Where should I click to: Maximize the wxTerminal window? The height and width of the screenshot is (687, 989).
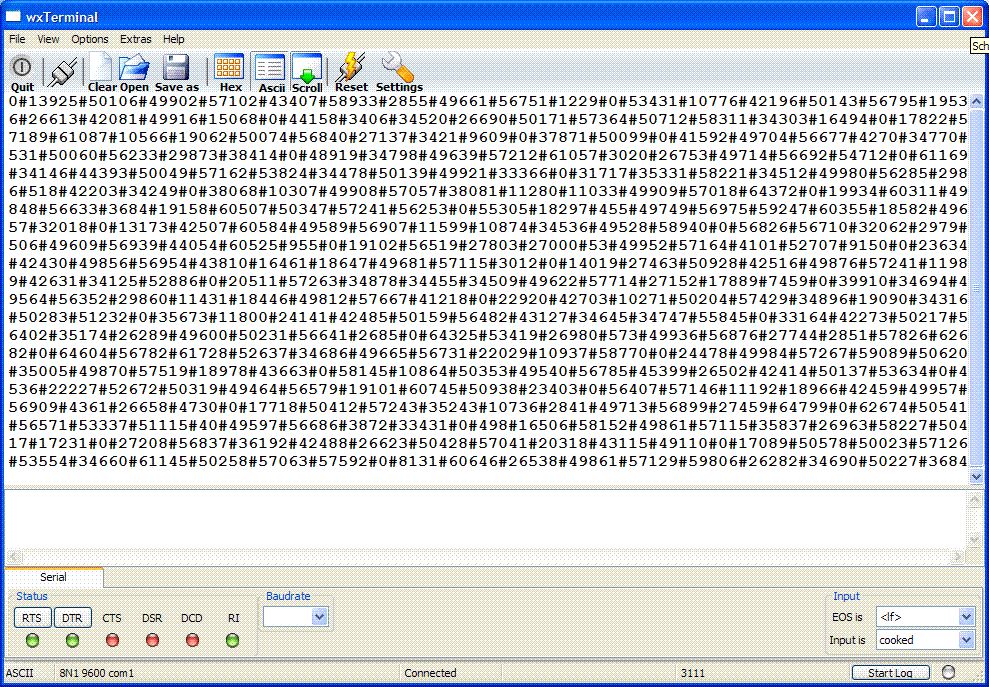(x=949, y=16)
